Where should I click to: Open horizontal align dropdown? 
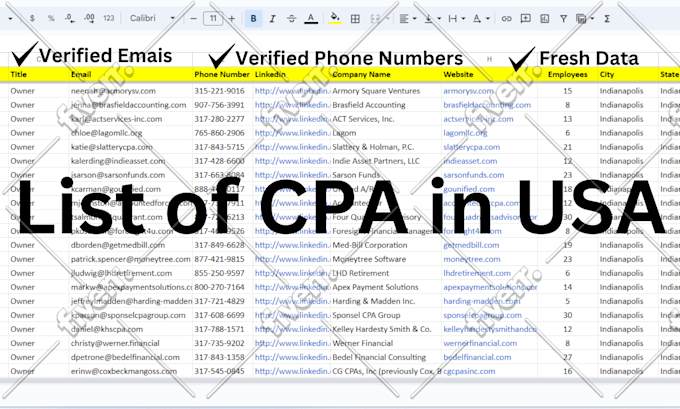pos(408,19)
